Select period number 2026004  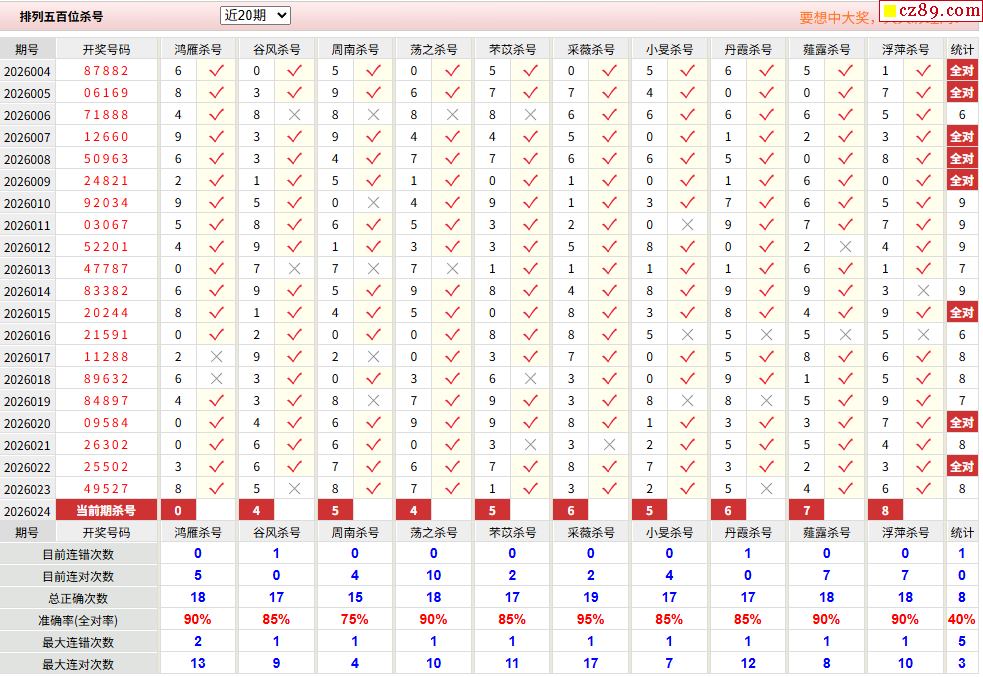27,71
